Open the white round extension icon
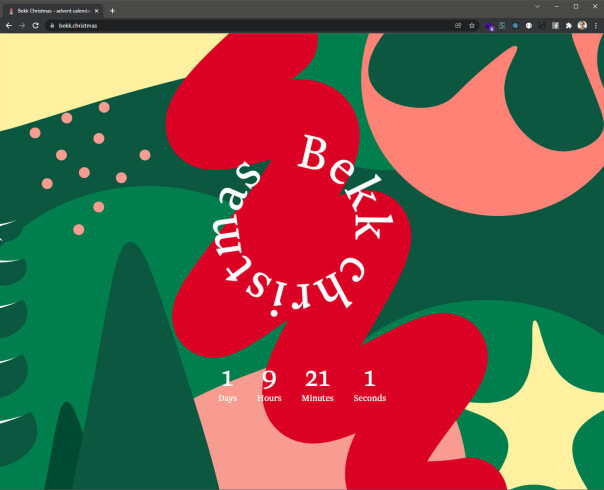Screen dimensions: 604x490 tap(529, 25)
